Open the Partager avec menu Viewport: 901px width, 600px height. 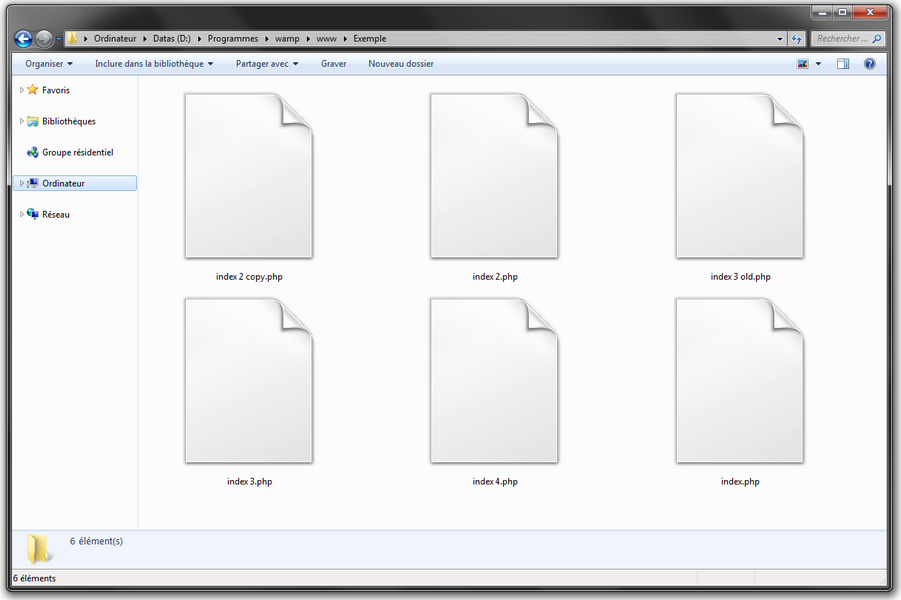tap(267, 64)
